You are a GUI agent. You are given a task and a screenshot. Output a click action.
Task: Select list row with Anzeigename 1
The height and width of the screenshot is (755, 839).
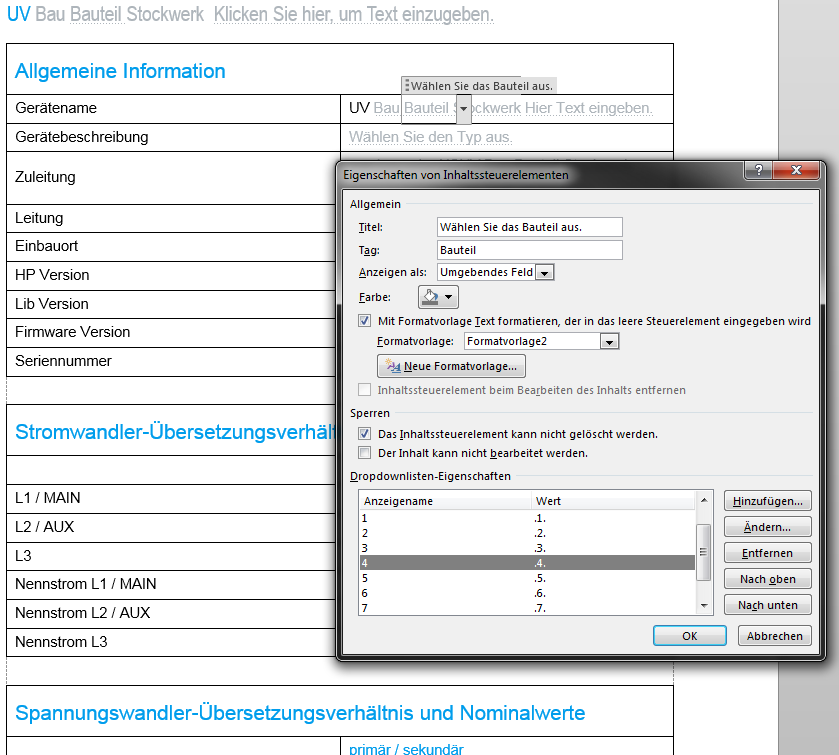(x=527, y=518)
